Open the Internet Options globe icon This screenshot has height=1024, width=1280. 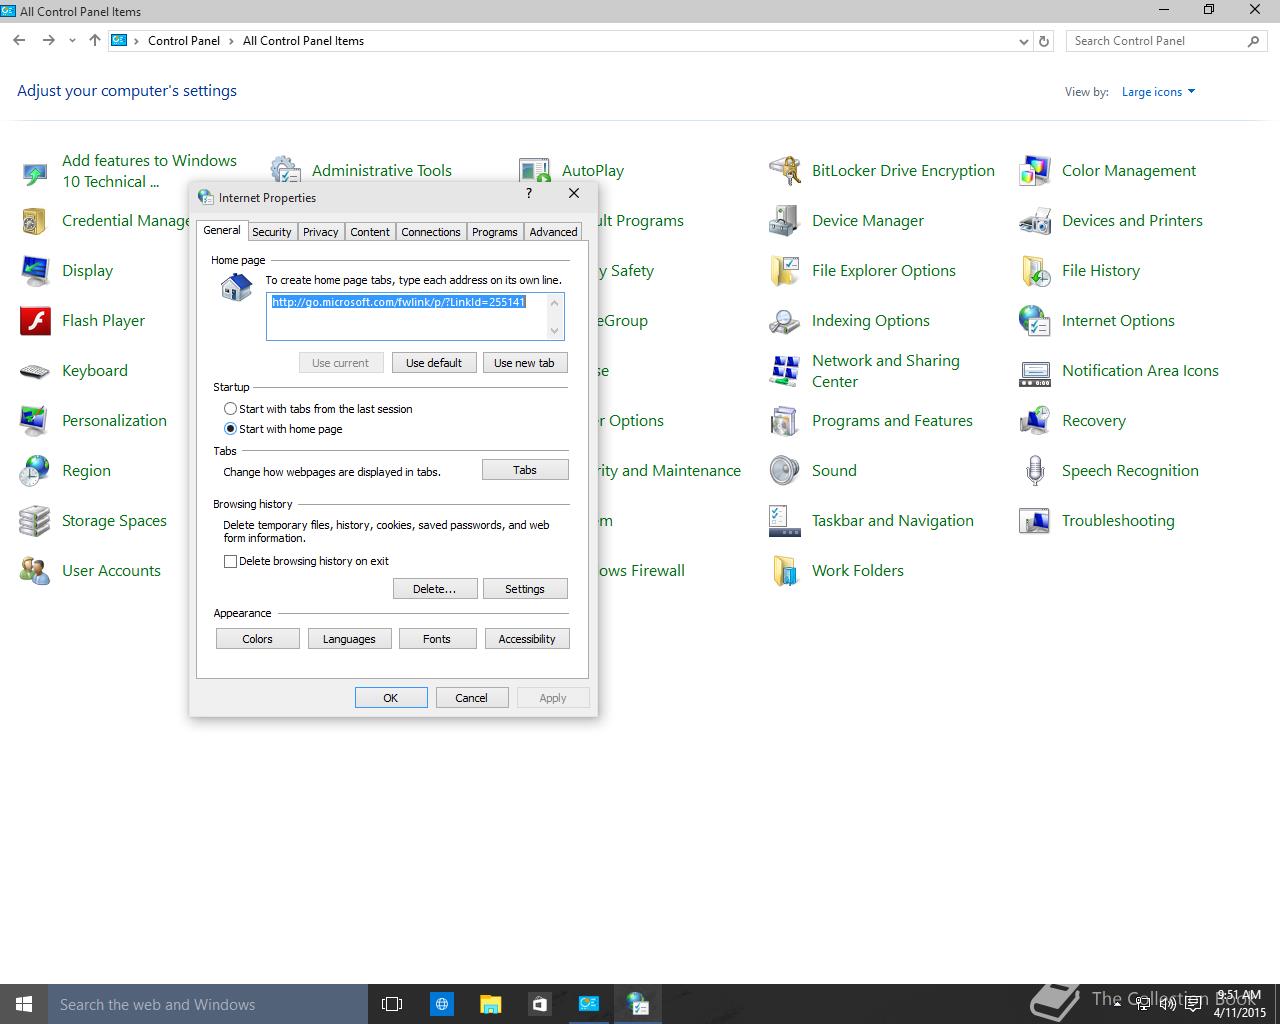tap(1035, 321)
